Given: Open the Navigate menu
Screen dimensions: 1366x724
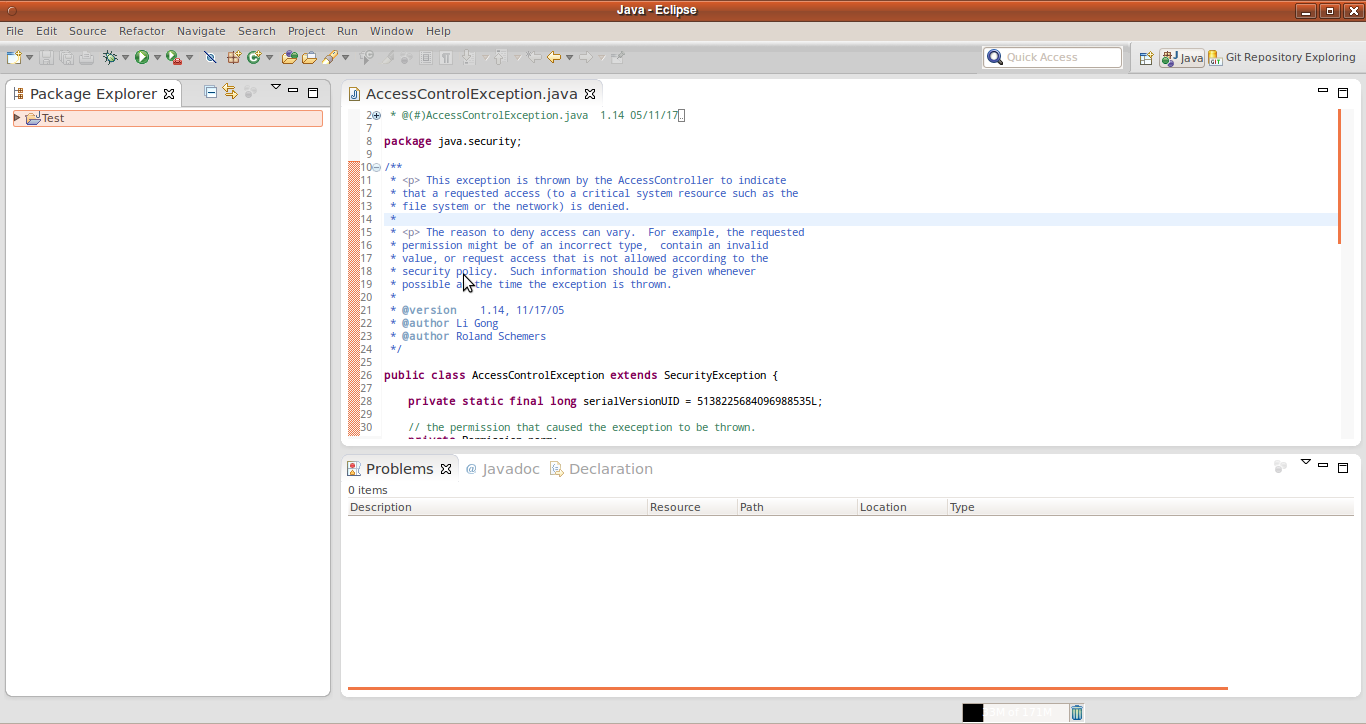Looking at the screenshot, I should click(201, 31).
